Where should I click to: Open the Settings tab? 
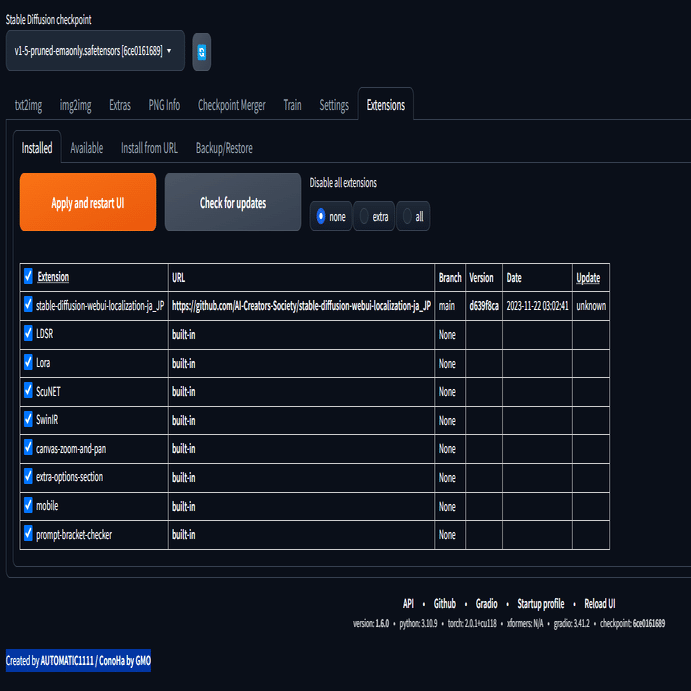pyautogui.click(x=334, y=105)
